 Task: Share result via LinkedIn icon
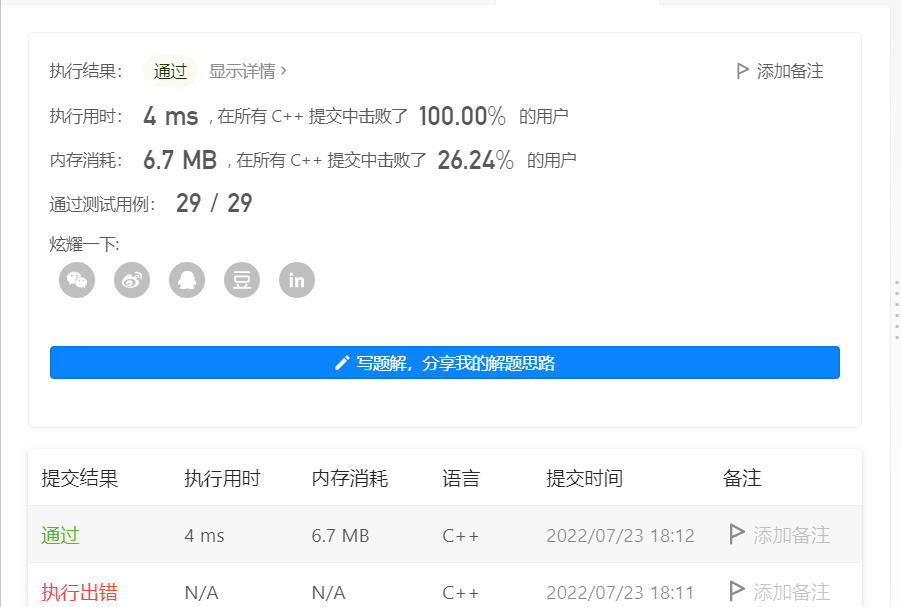(x=297, y=280)
